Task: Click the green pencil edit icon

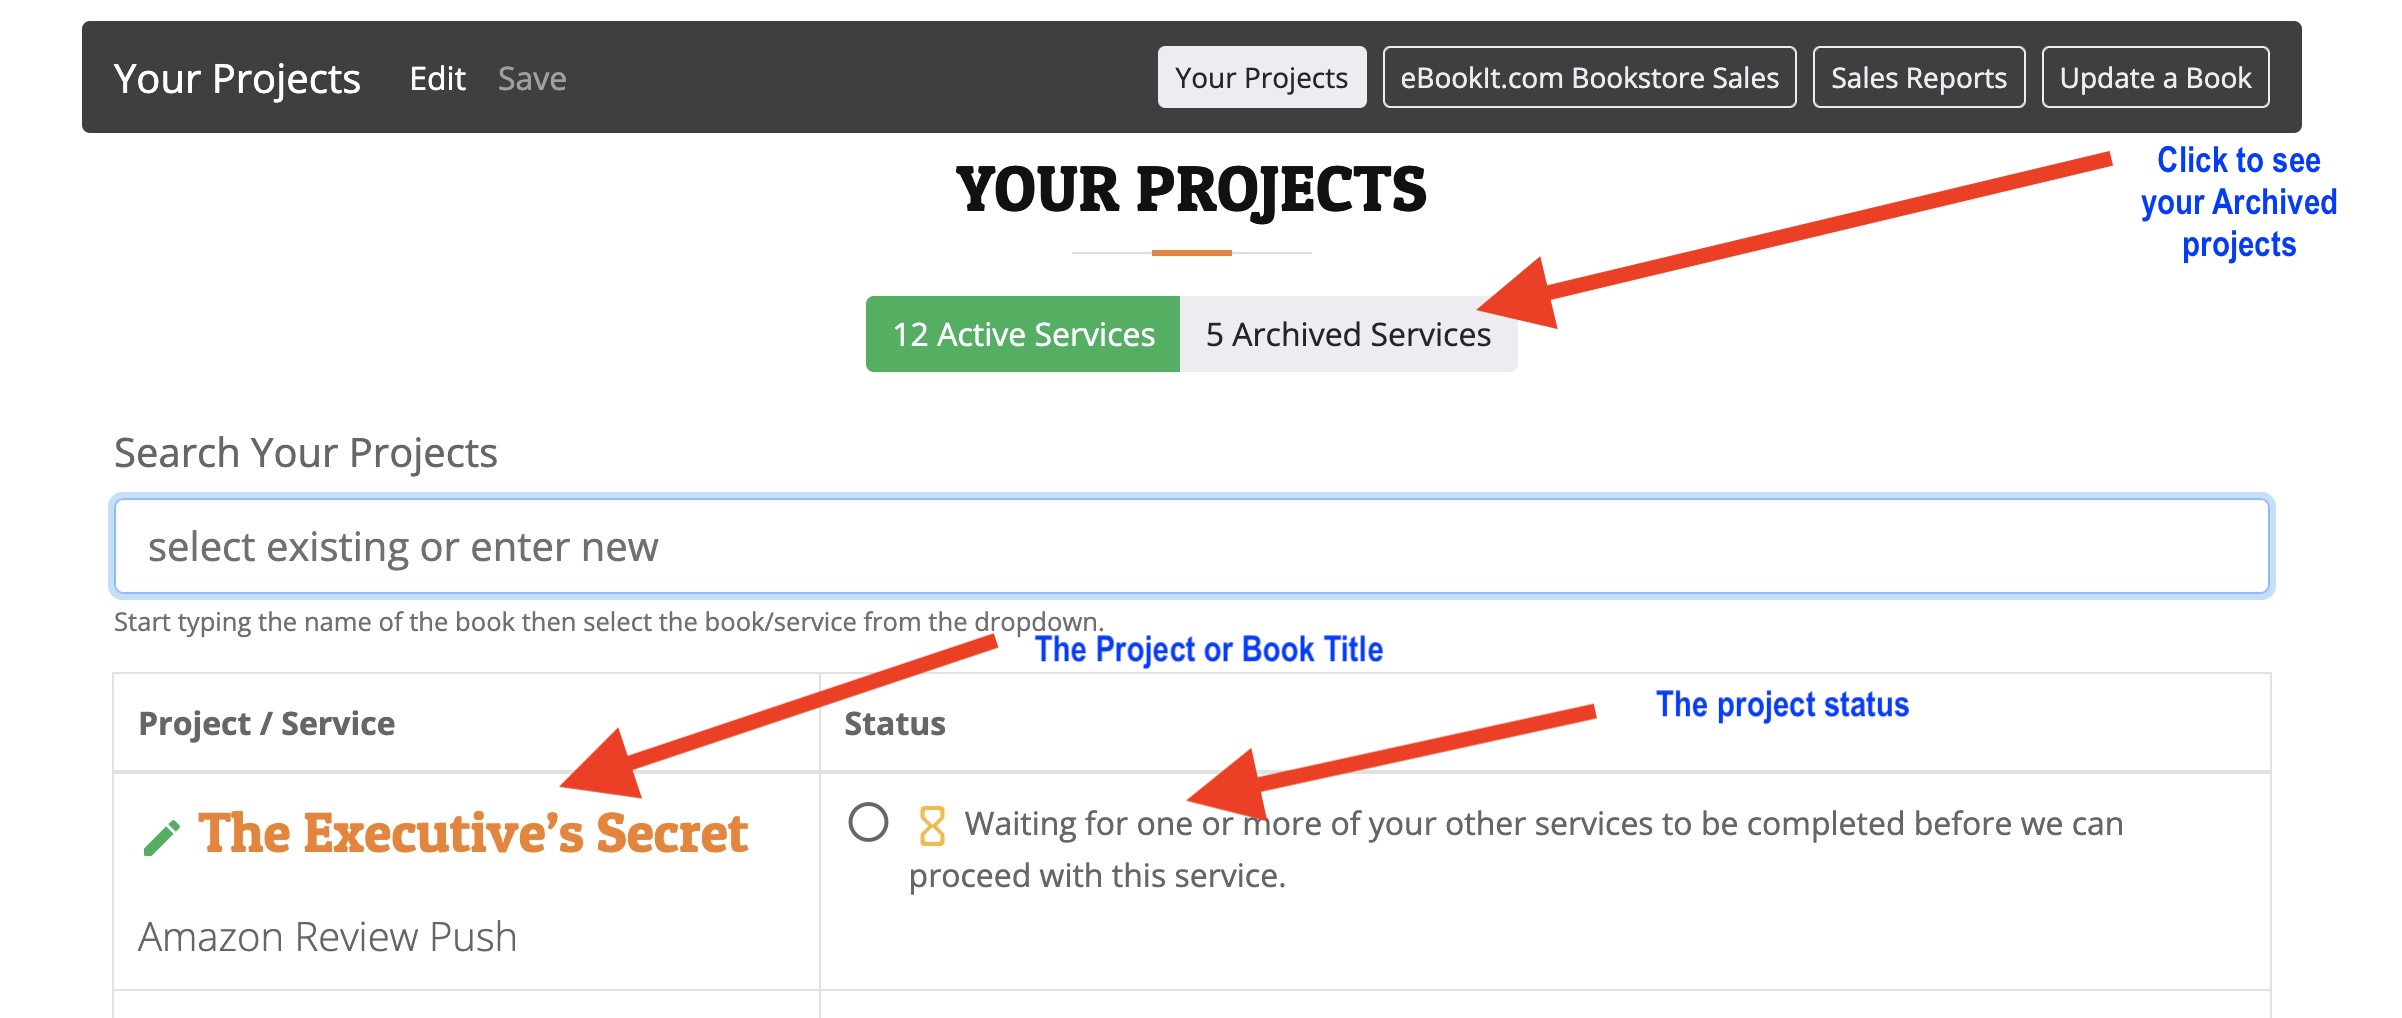Action: click(162, 838)
